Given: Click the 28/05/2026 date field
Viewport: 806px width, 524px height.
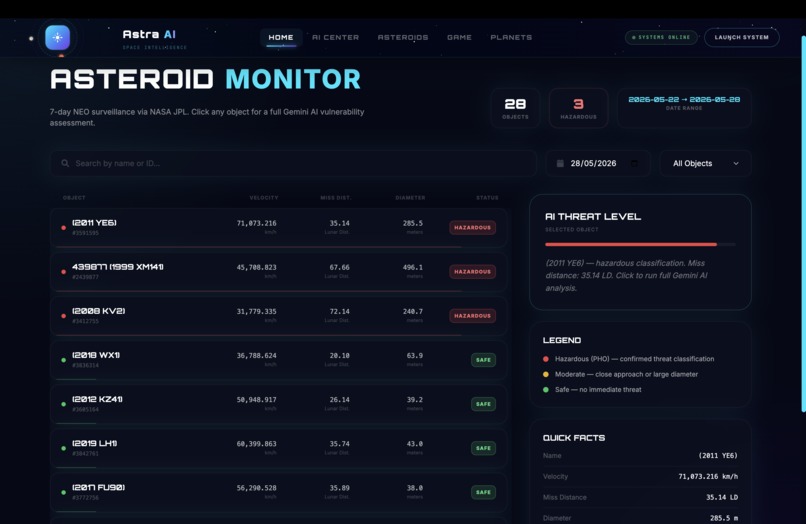Looking at the screenshot, I should point(598,163).
